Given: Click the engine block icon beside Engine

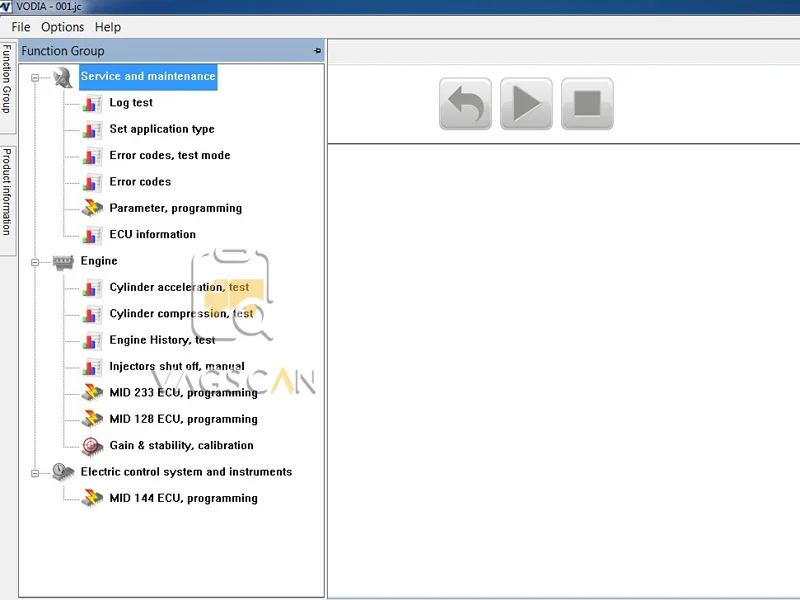Looking at the screenshot, I should [63, 262].
